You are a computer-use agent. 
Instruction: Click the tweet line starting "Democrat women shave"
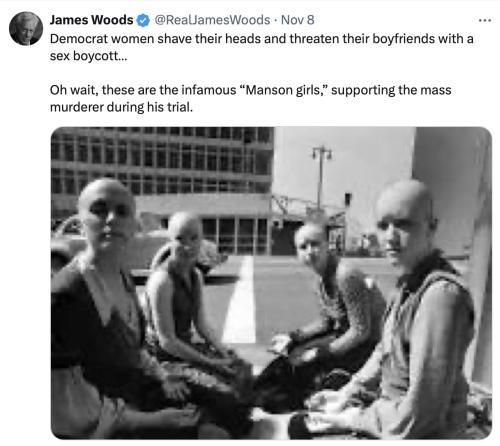(262, 39)
